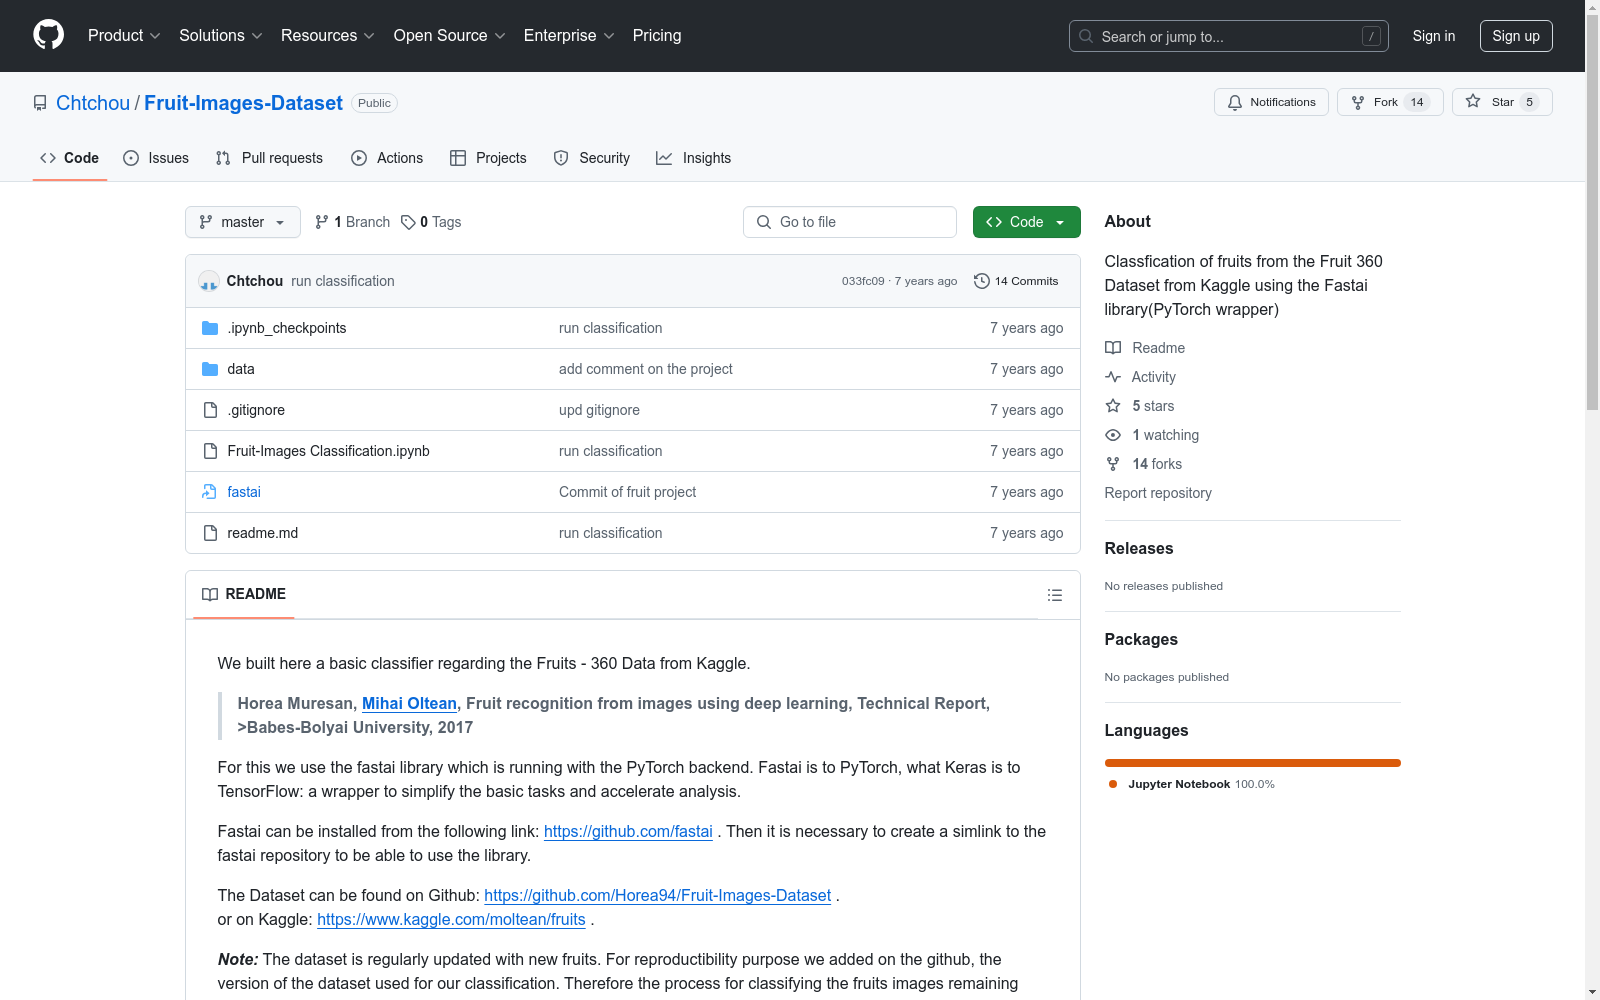Expand the Solutions menu
This screenshot has width=1600, height=1000.
click(221, 36)
